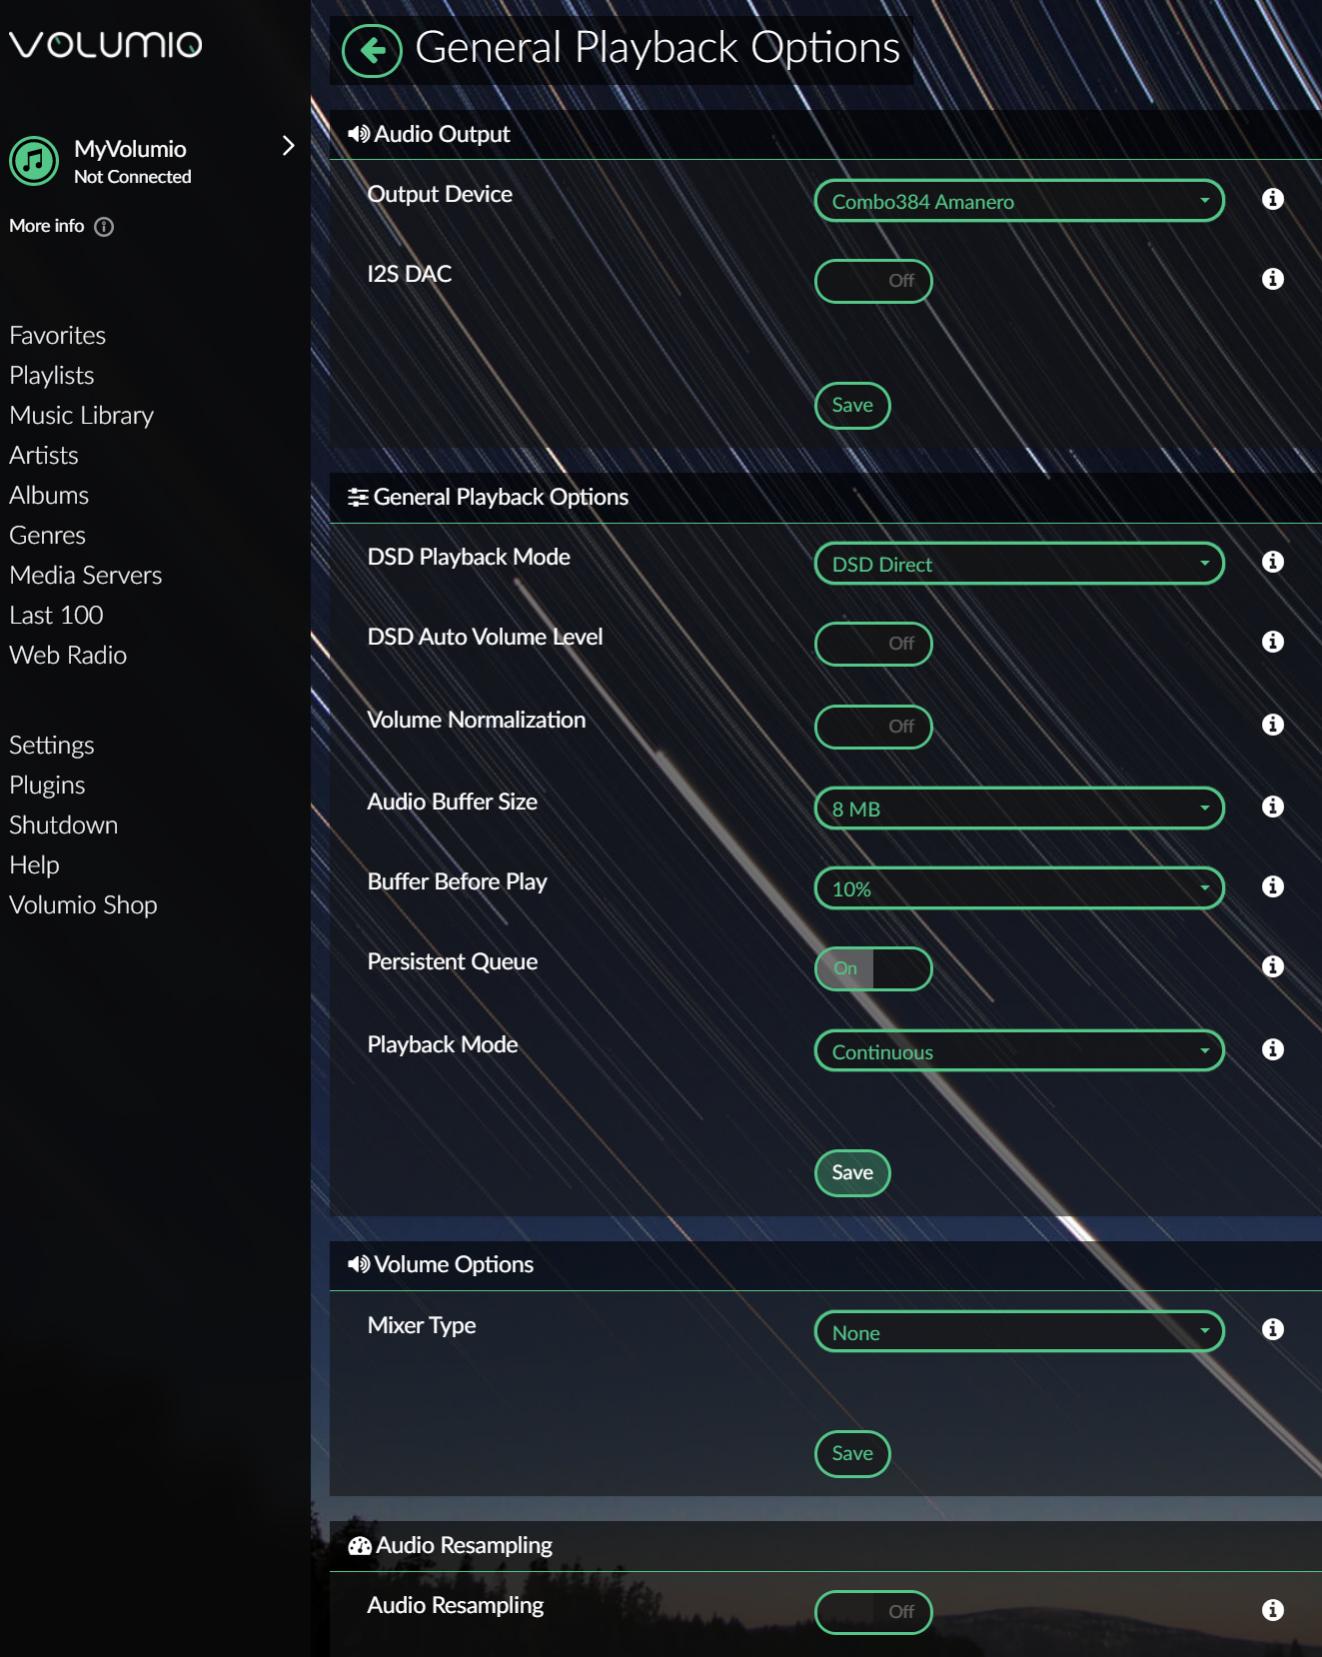Turn on Volume Normalization
Viewport: 1322px width, 1657px height.
pos(874,727)
